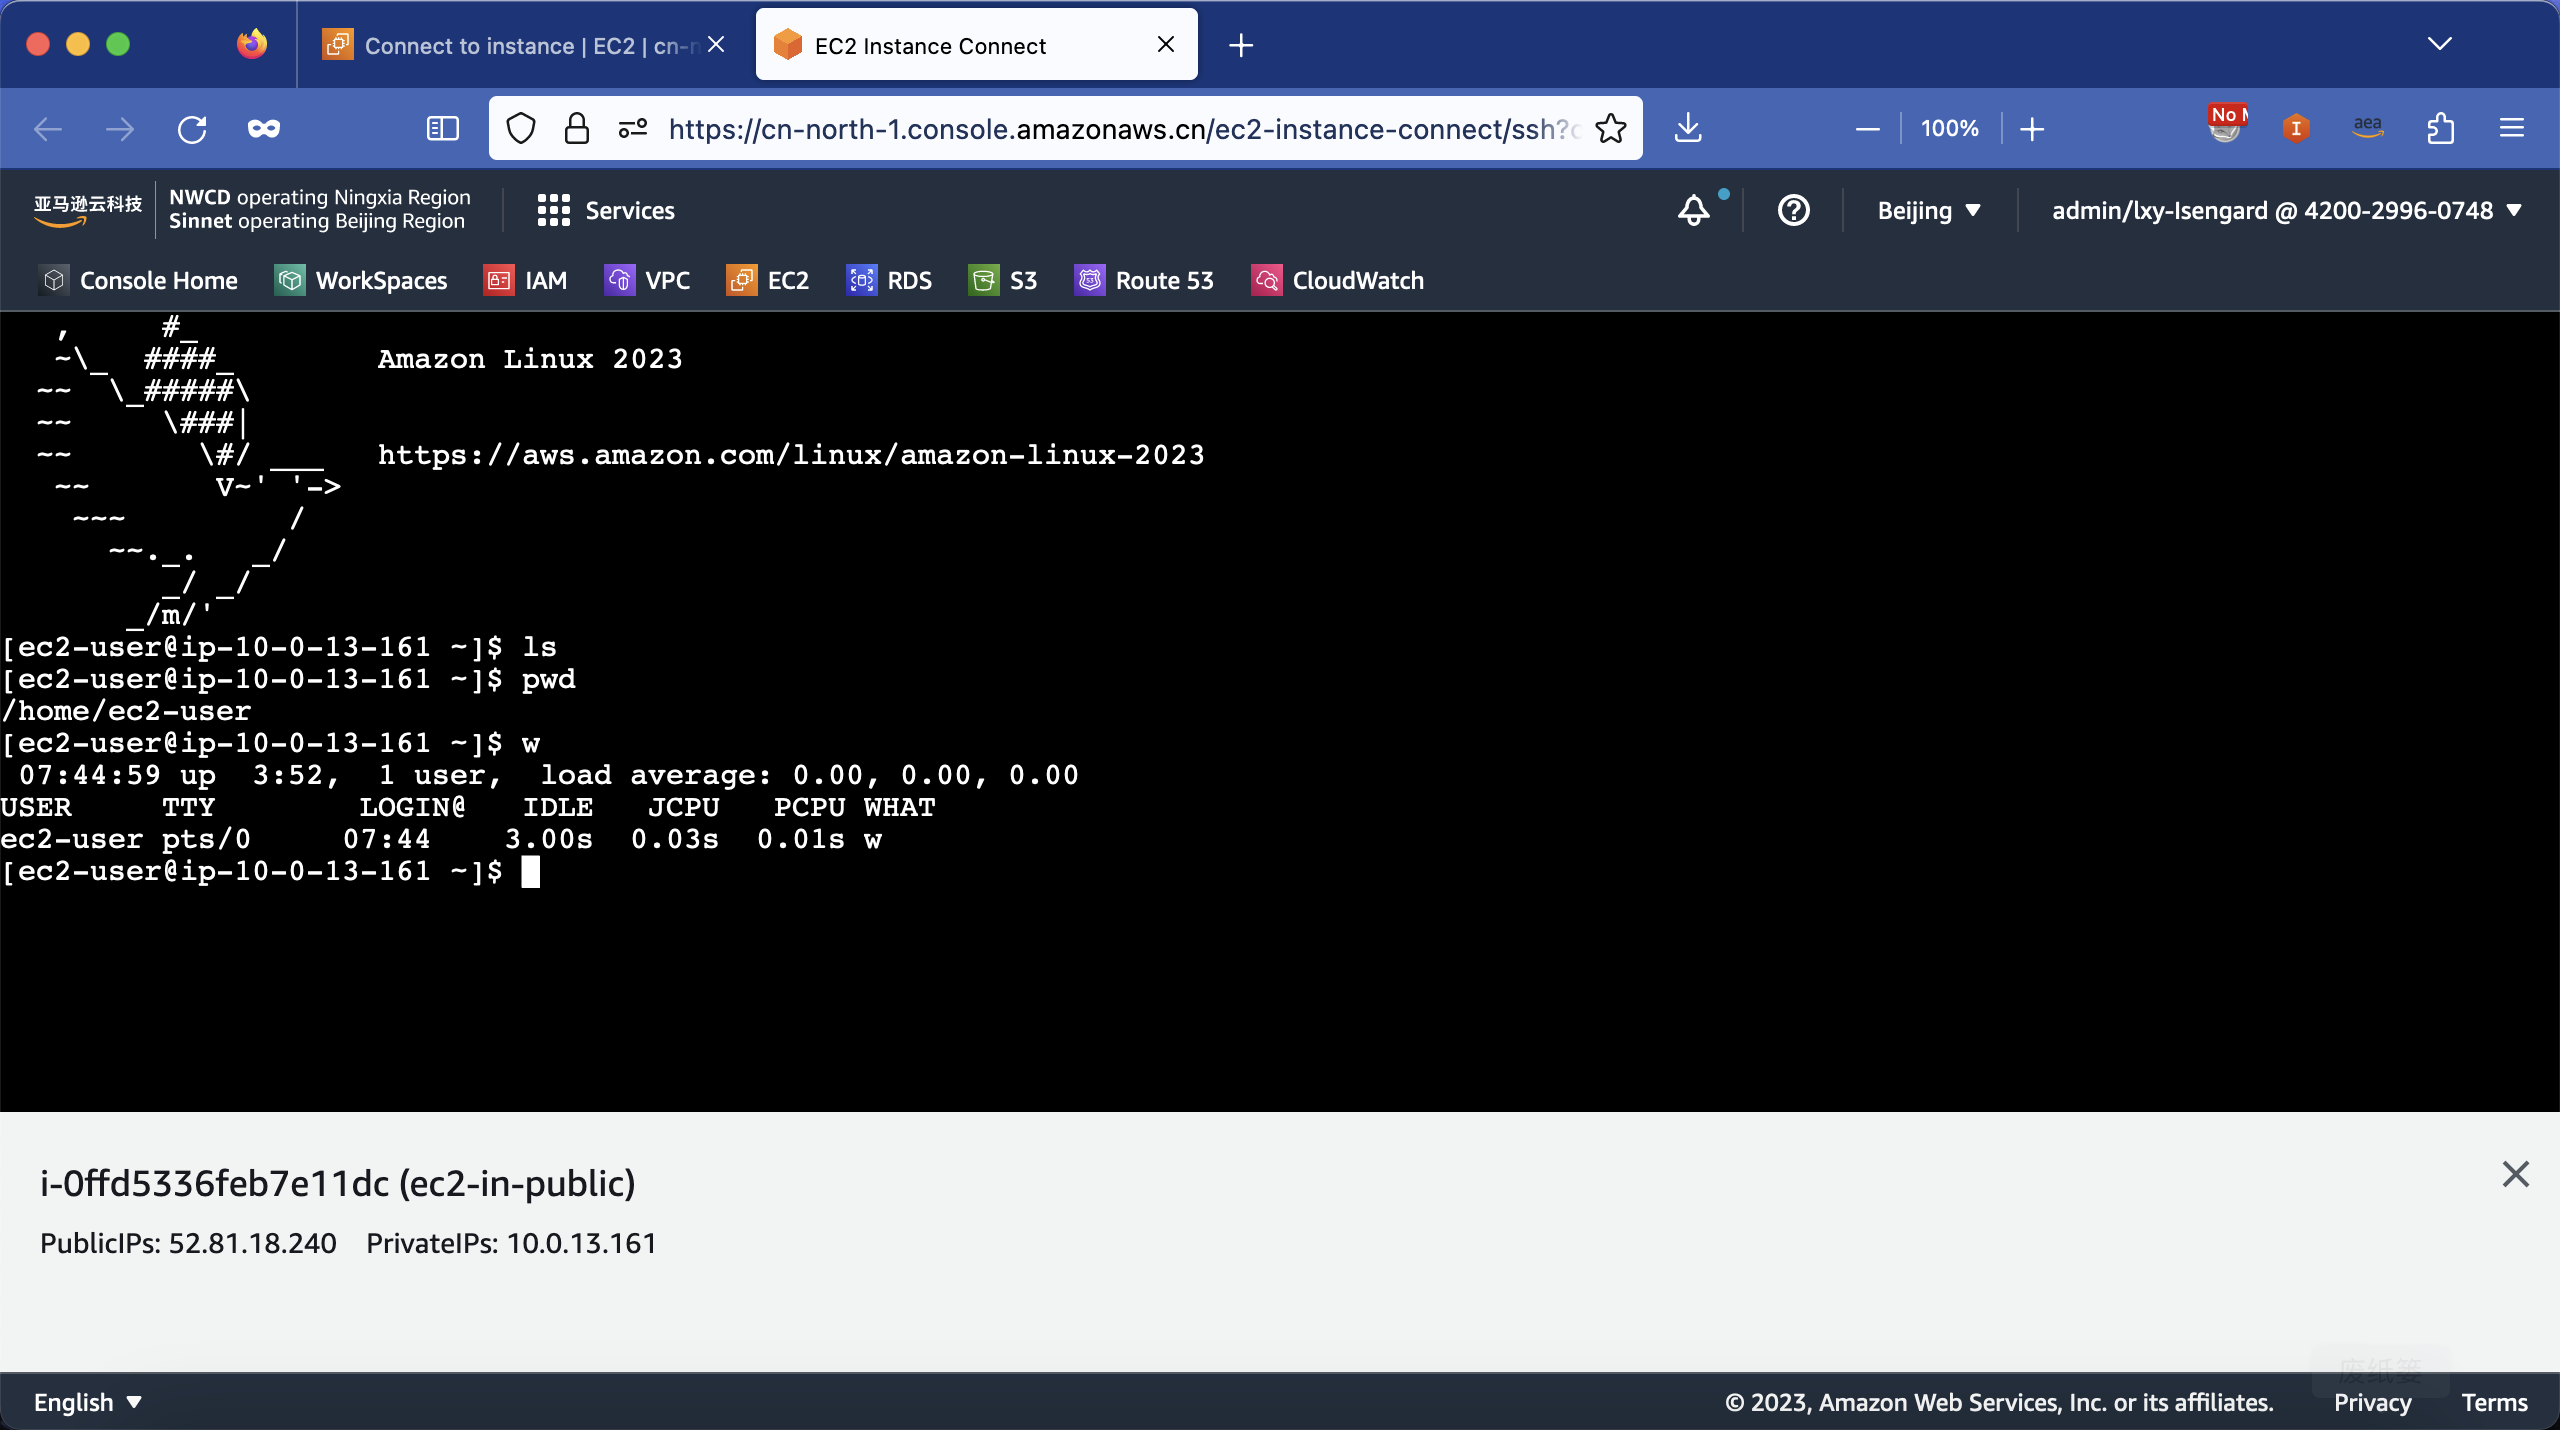Open the AWS Services menu
Viewport: 2560px width, 1430px height.
coord(606,210)
